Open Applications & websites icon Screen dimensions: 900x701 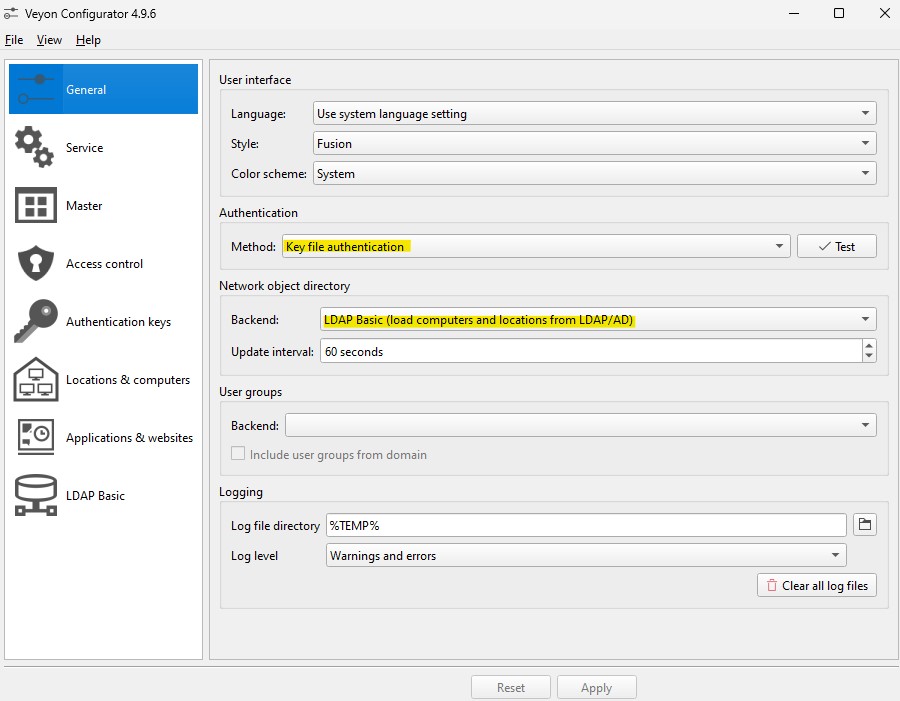(36, 437)
